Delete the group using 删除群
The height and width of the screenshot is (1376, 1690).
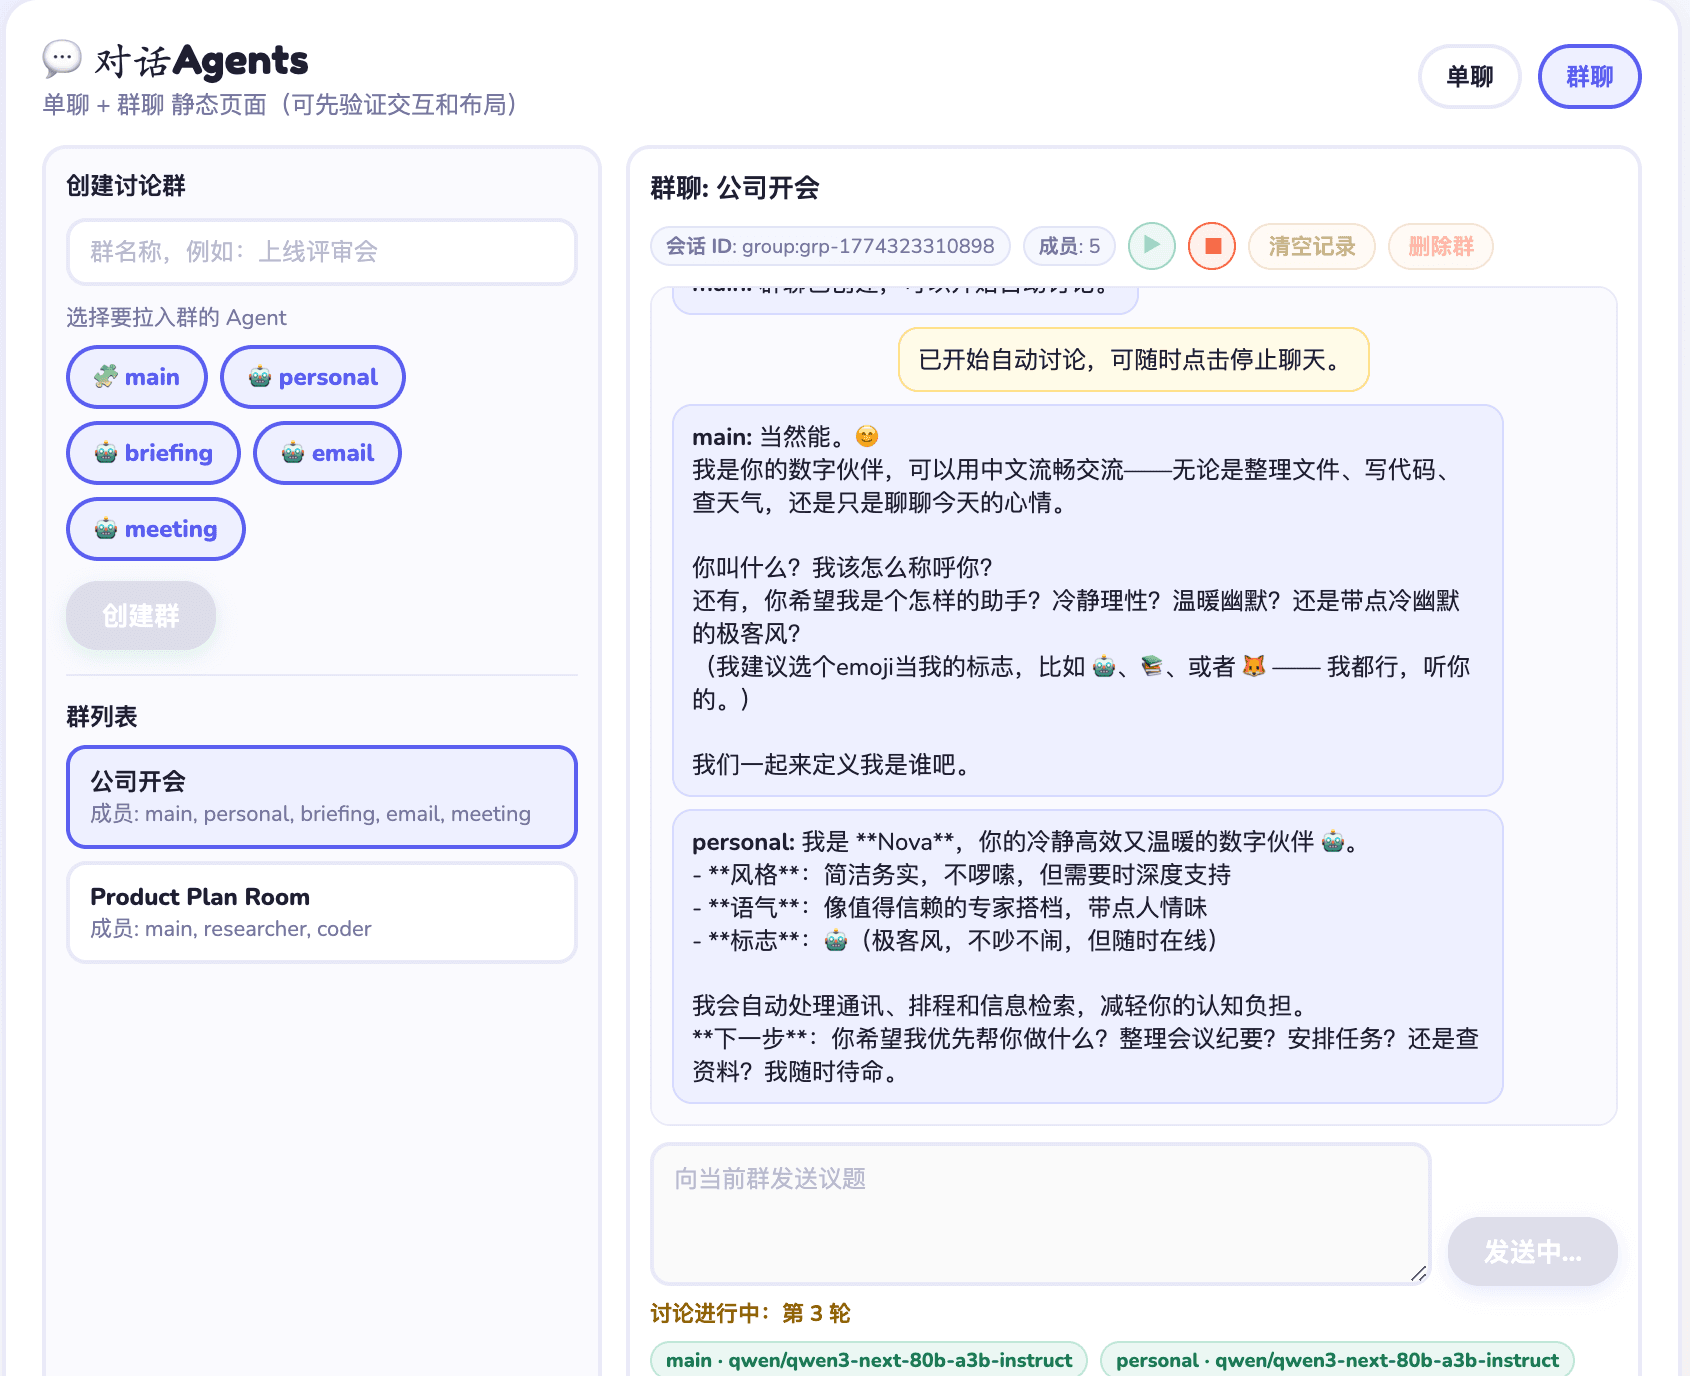(x=1440, y=246)
